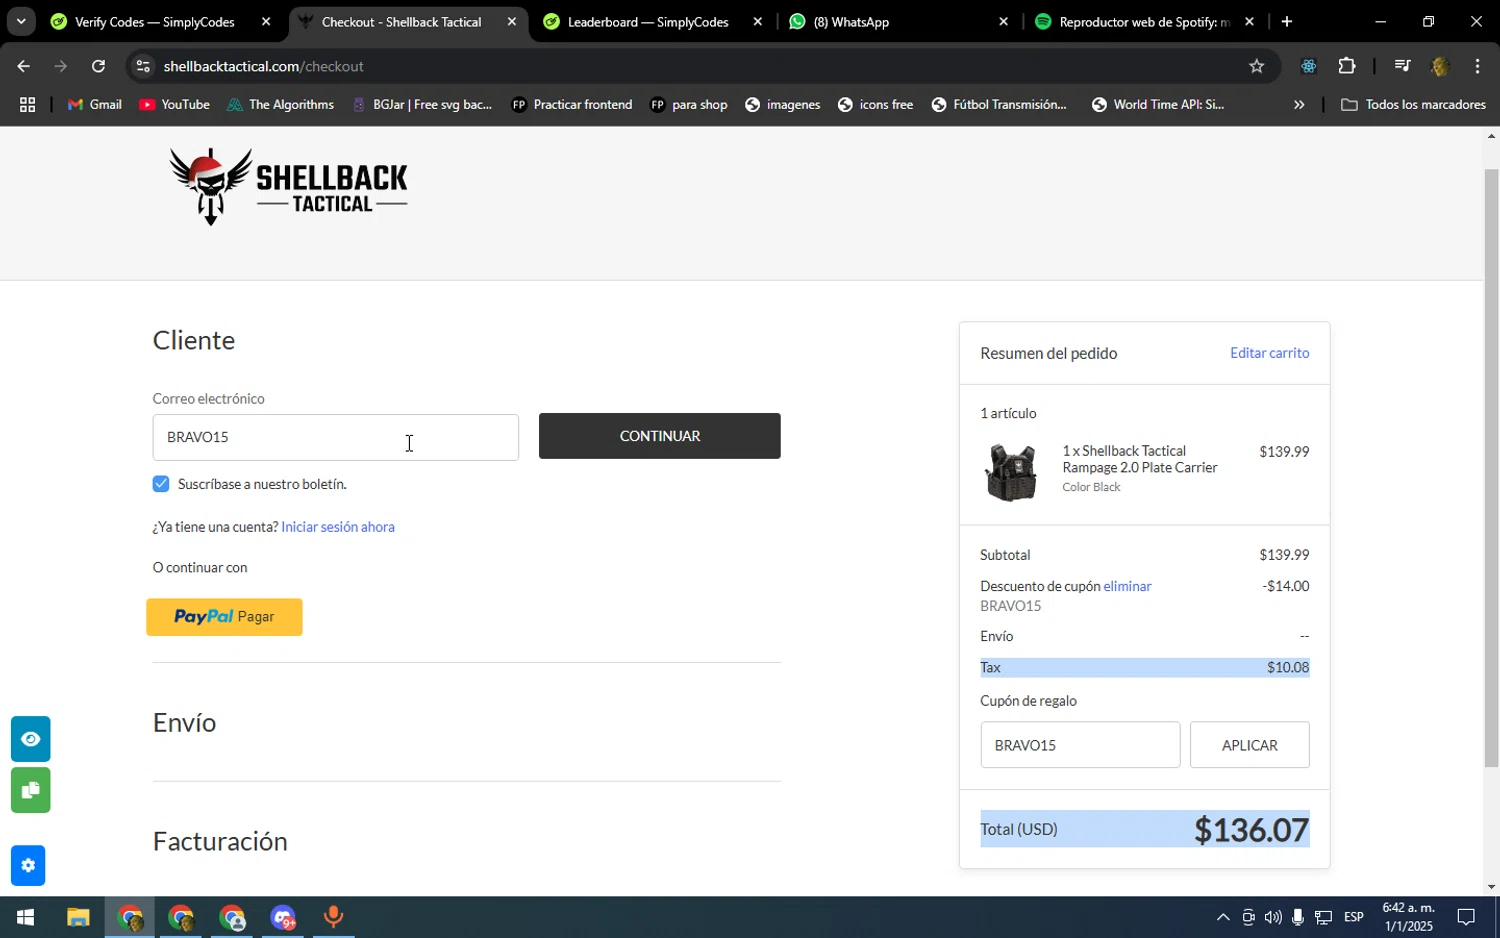Bookmark this page with the star icon
1500x938 pixels.
[x=1257, y=66]
